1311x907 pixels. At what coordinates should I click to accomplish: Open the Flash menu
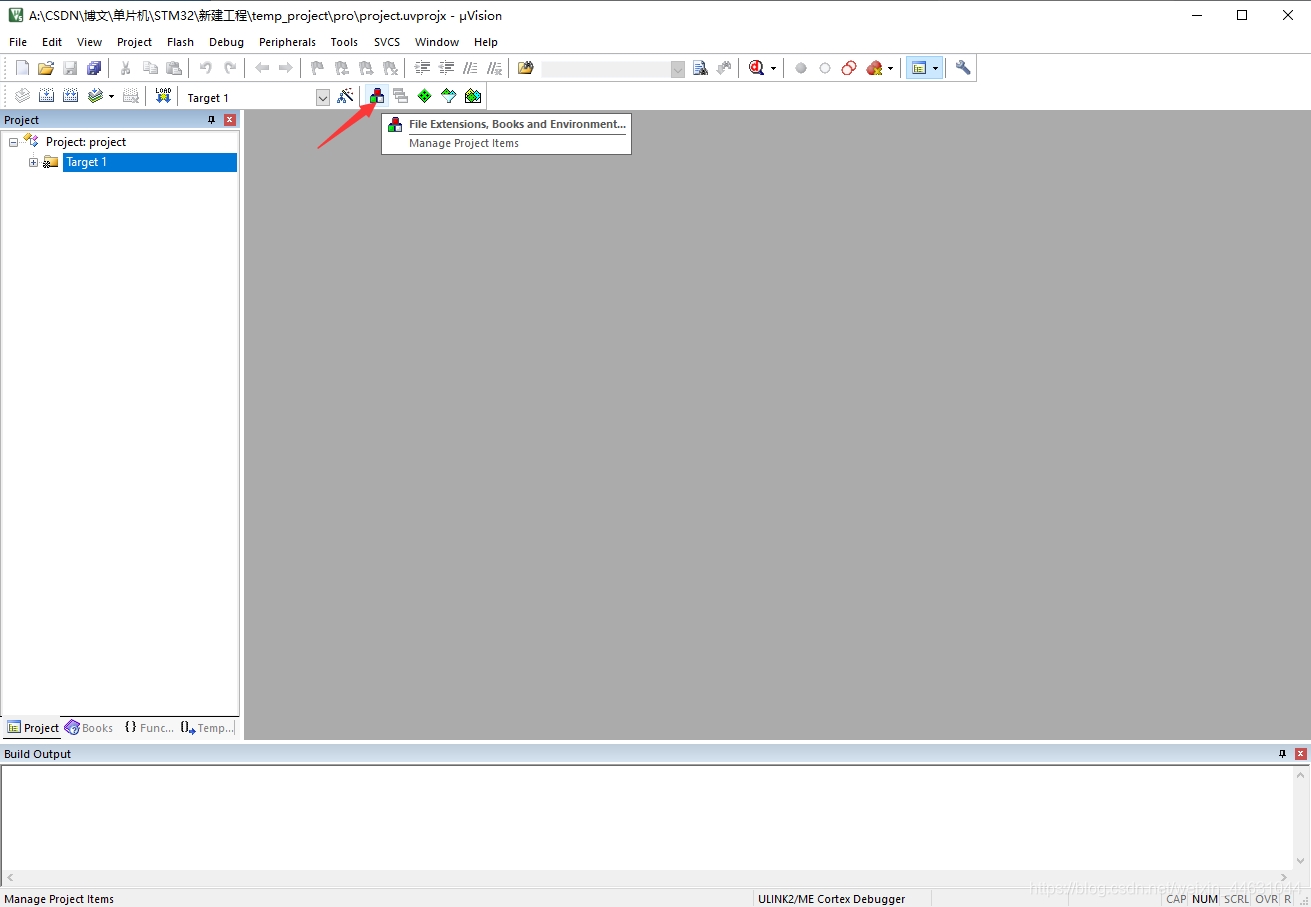180,42
